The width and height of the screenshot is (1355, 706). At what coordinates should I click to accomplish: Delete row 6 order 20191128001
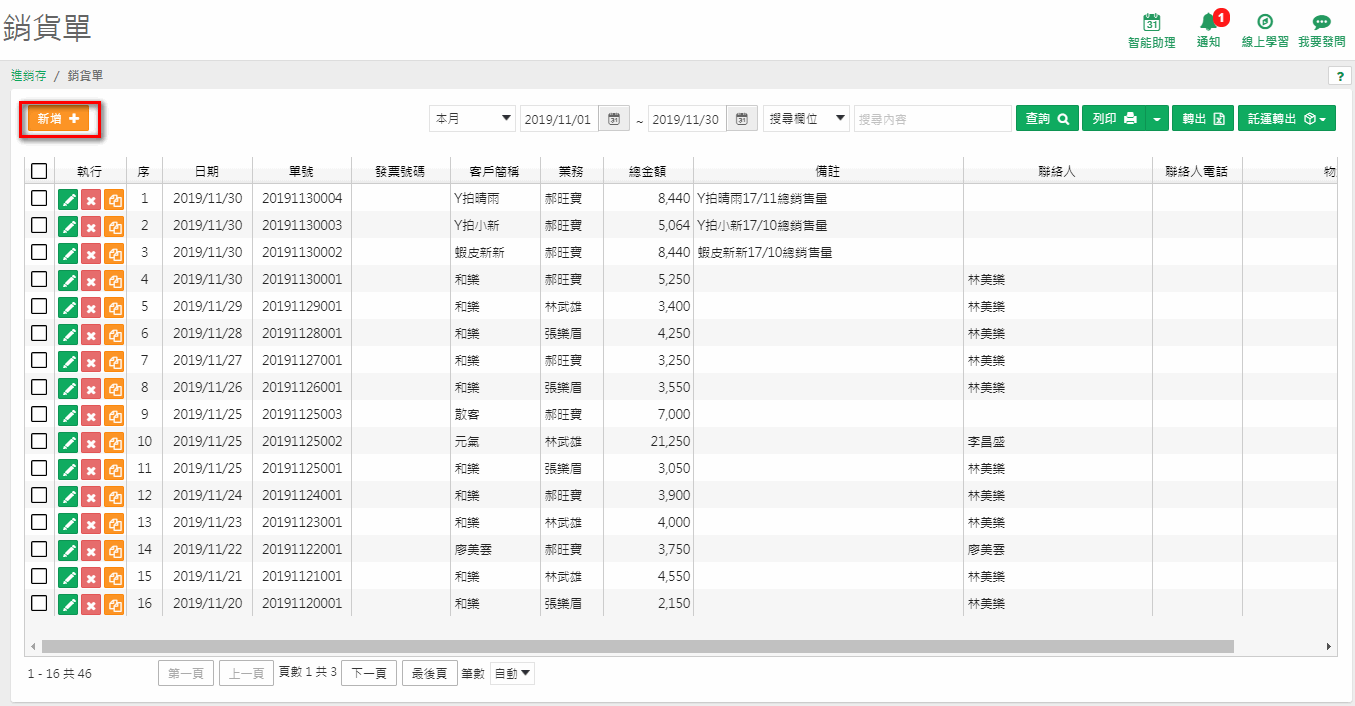tap(91, 334)
